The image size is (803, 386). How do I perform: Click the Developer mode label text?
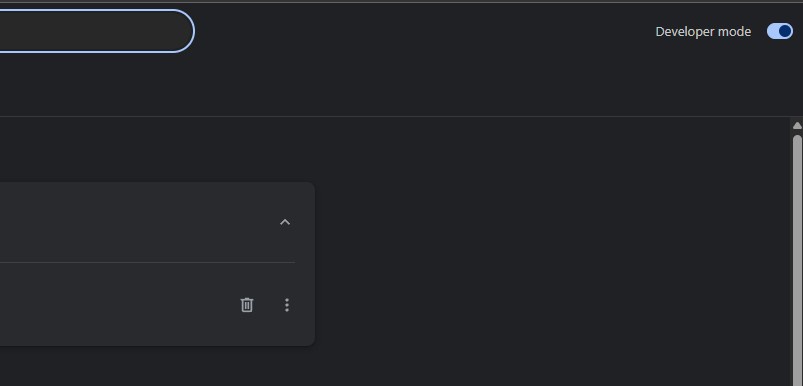(703, 32)
